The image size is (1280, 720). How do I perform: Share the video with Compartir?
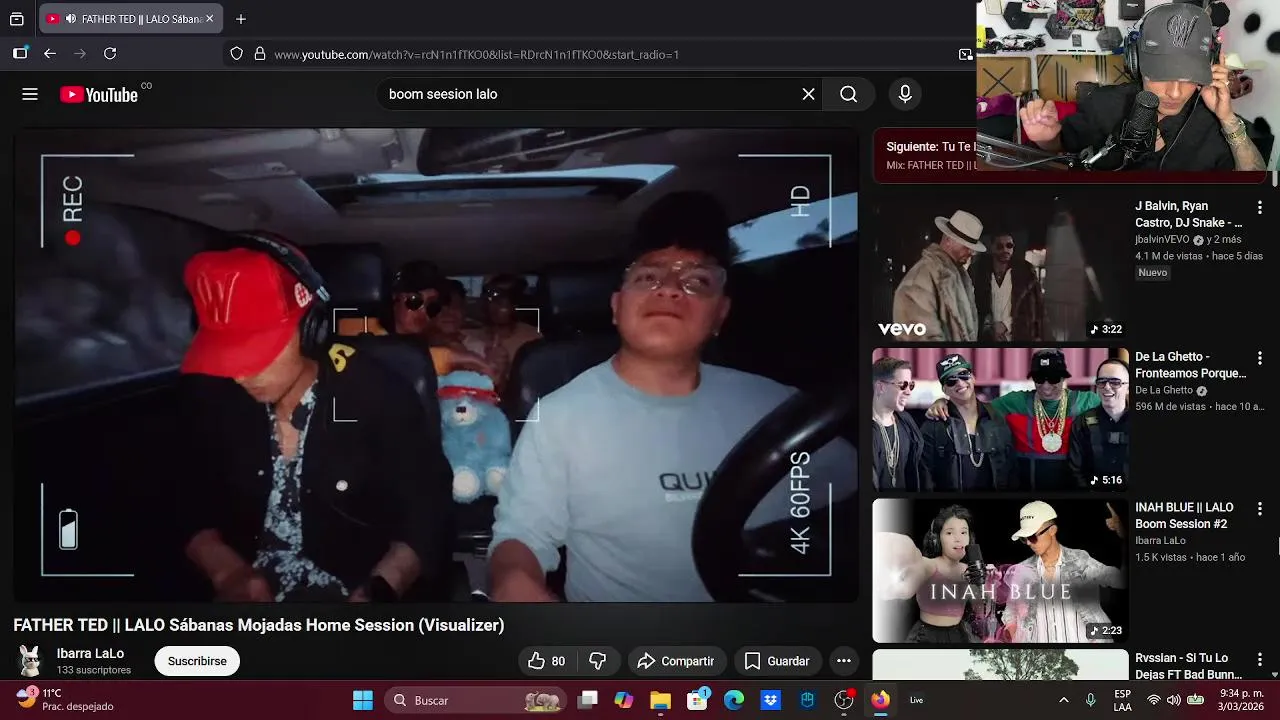[x=676, y=661]
